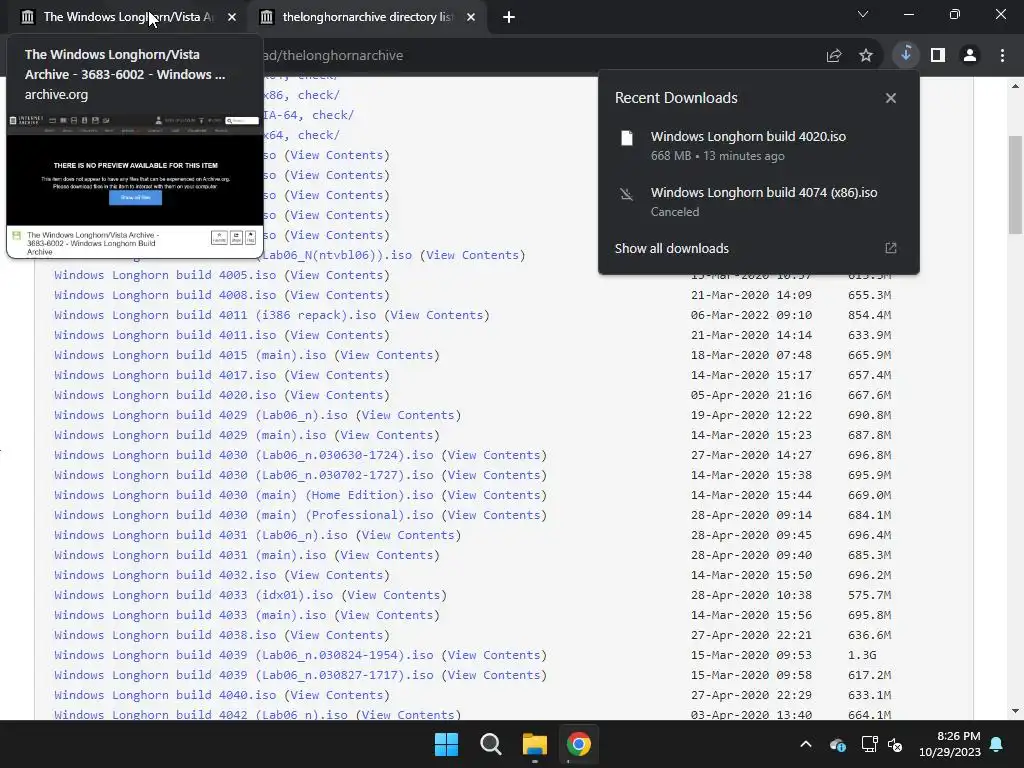The width and height of the screenshot is (1024, 768).
Task: Open Windows Longhorn build 4032.iso link
Action: [165, 575]
